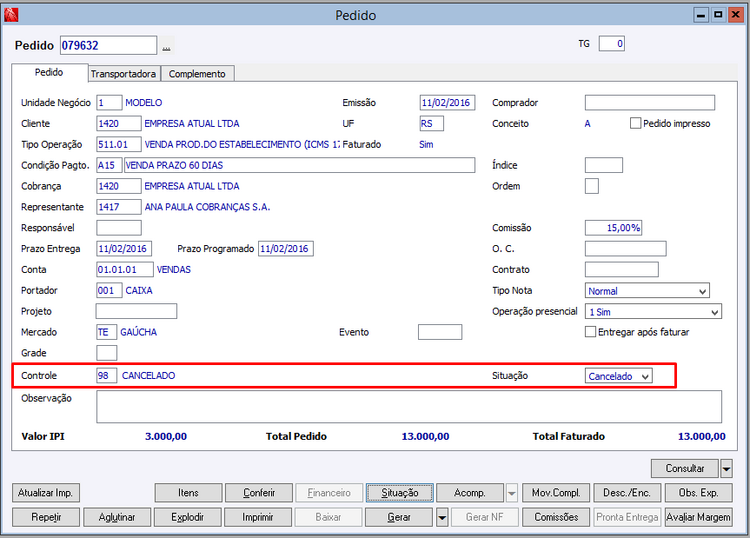The width and height of the screenshot is (750, 538).
Task: Click the Avaliar Margem button
Action: tap(698, 517)
